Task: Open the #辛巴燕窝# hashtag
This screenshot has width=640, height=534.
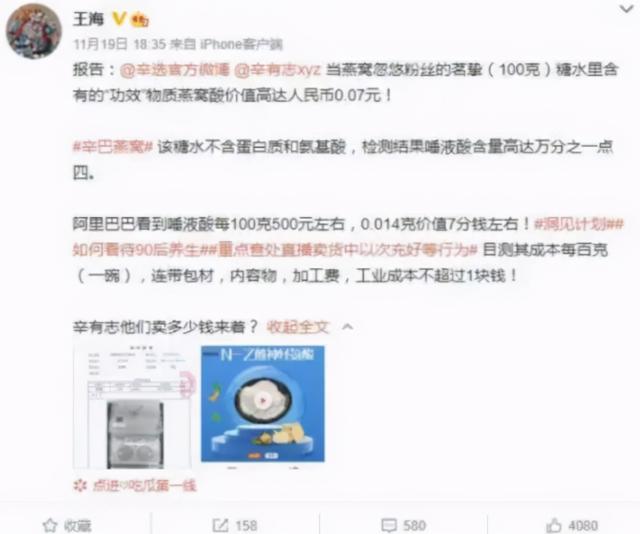Action: click(113, 147)
